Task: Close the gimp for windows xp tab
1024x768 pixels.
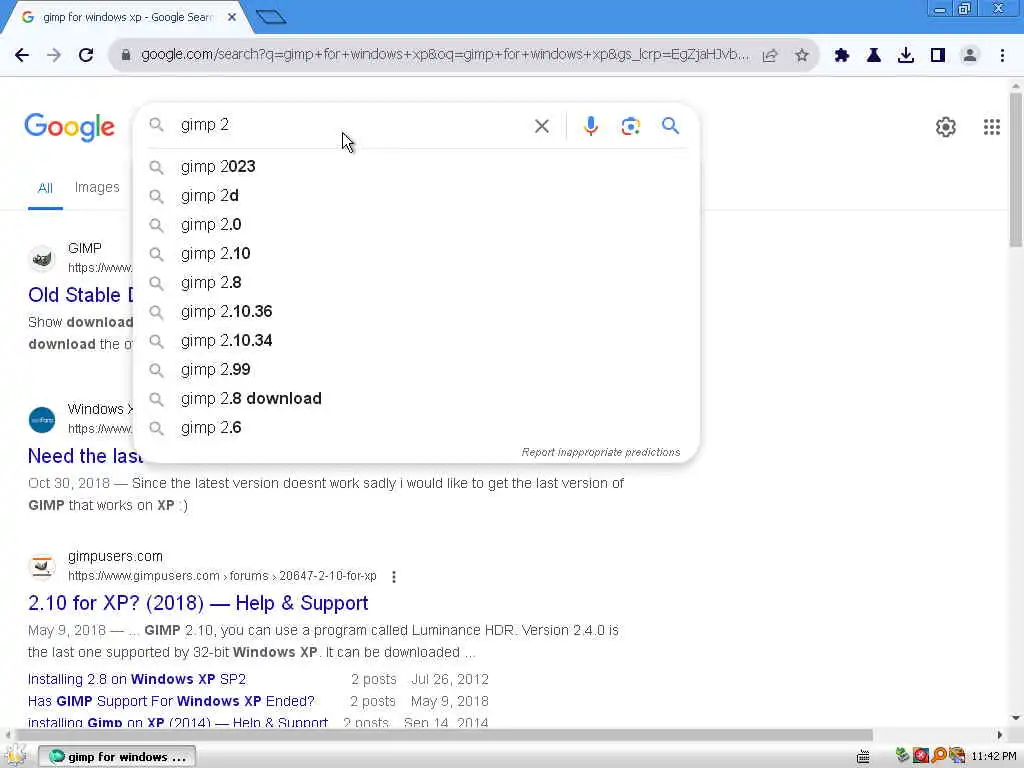Action: [232, 17]
